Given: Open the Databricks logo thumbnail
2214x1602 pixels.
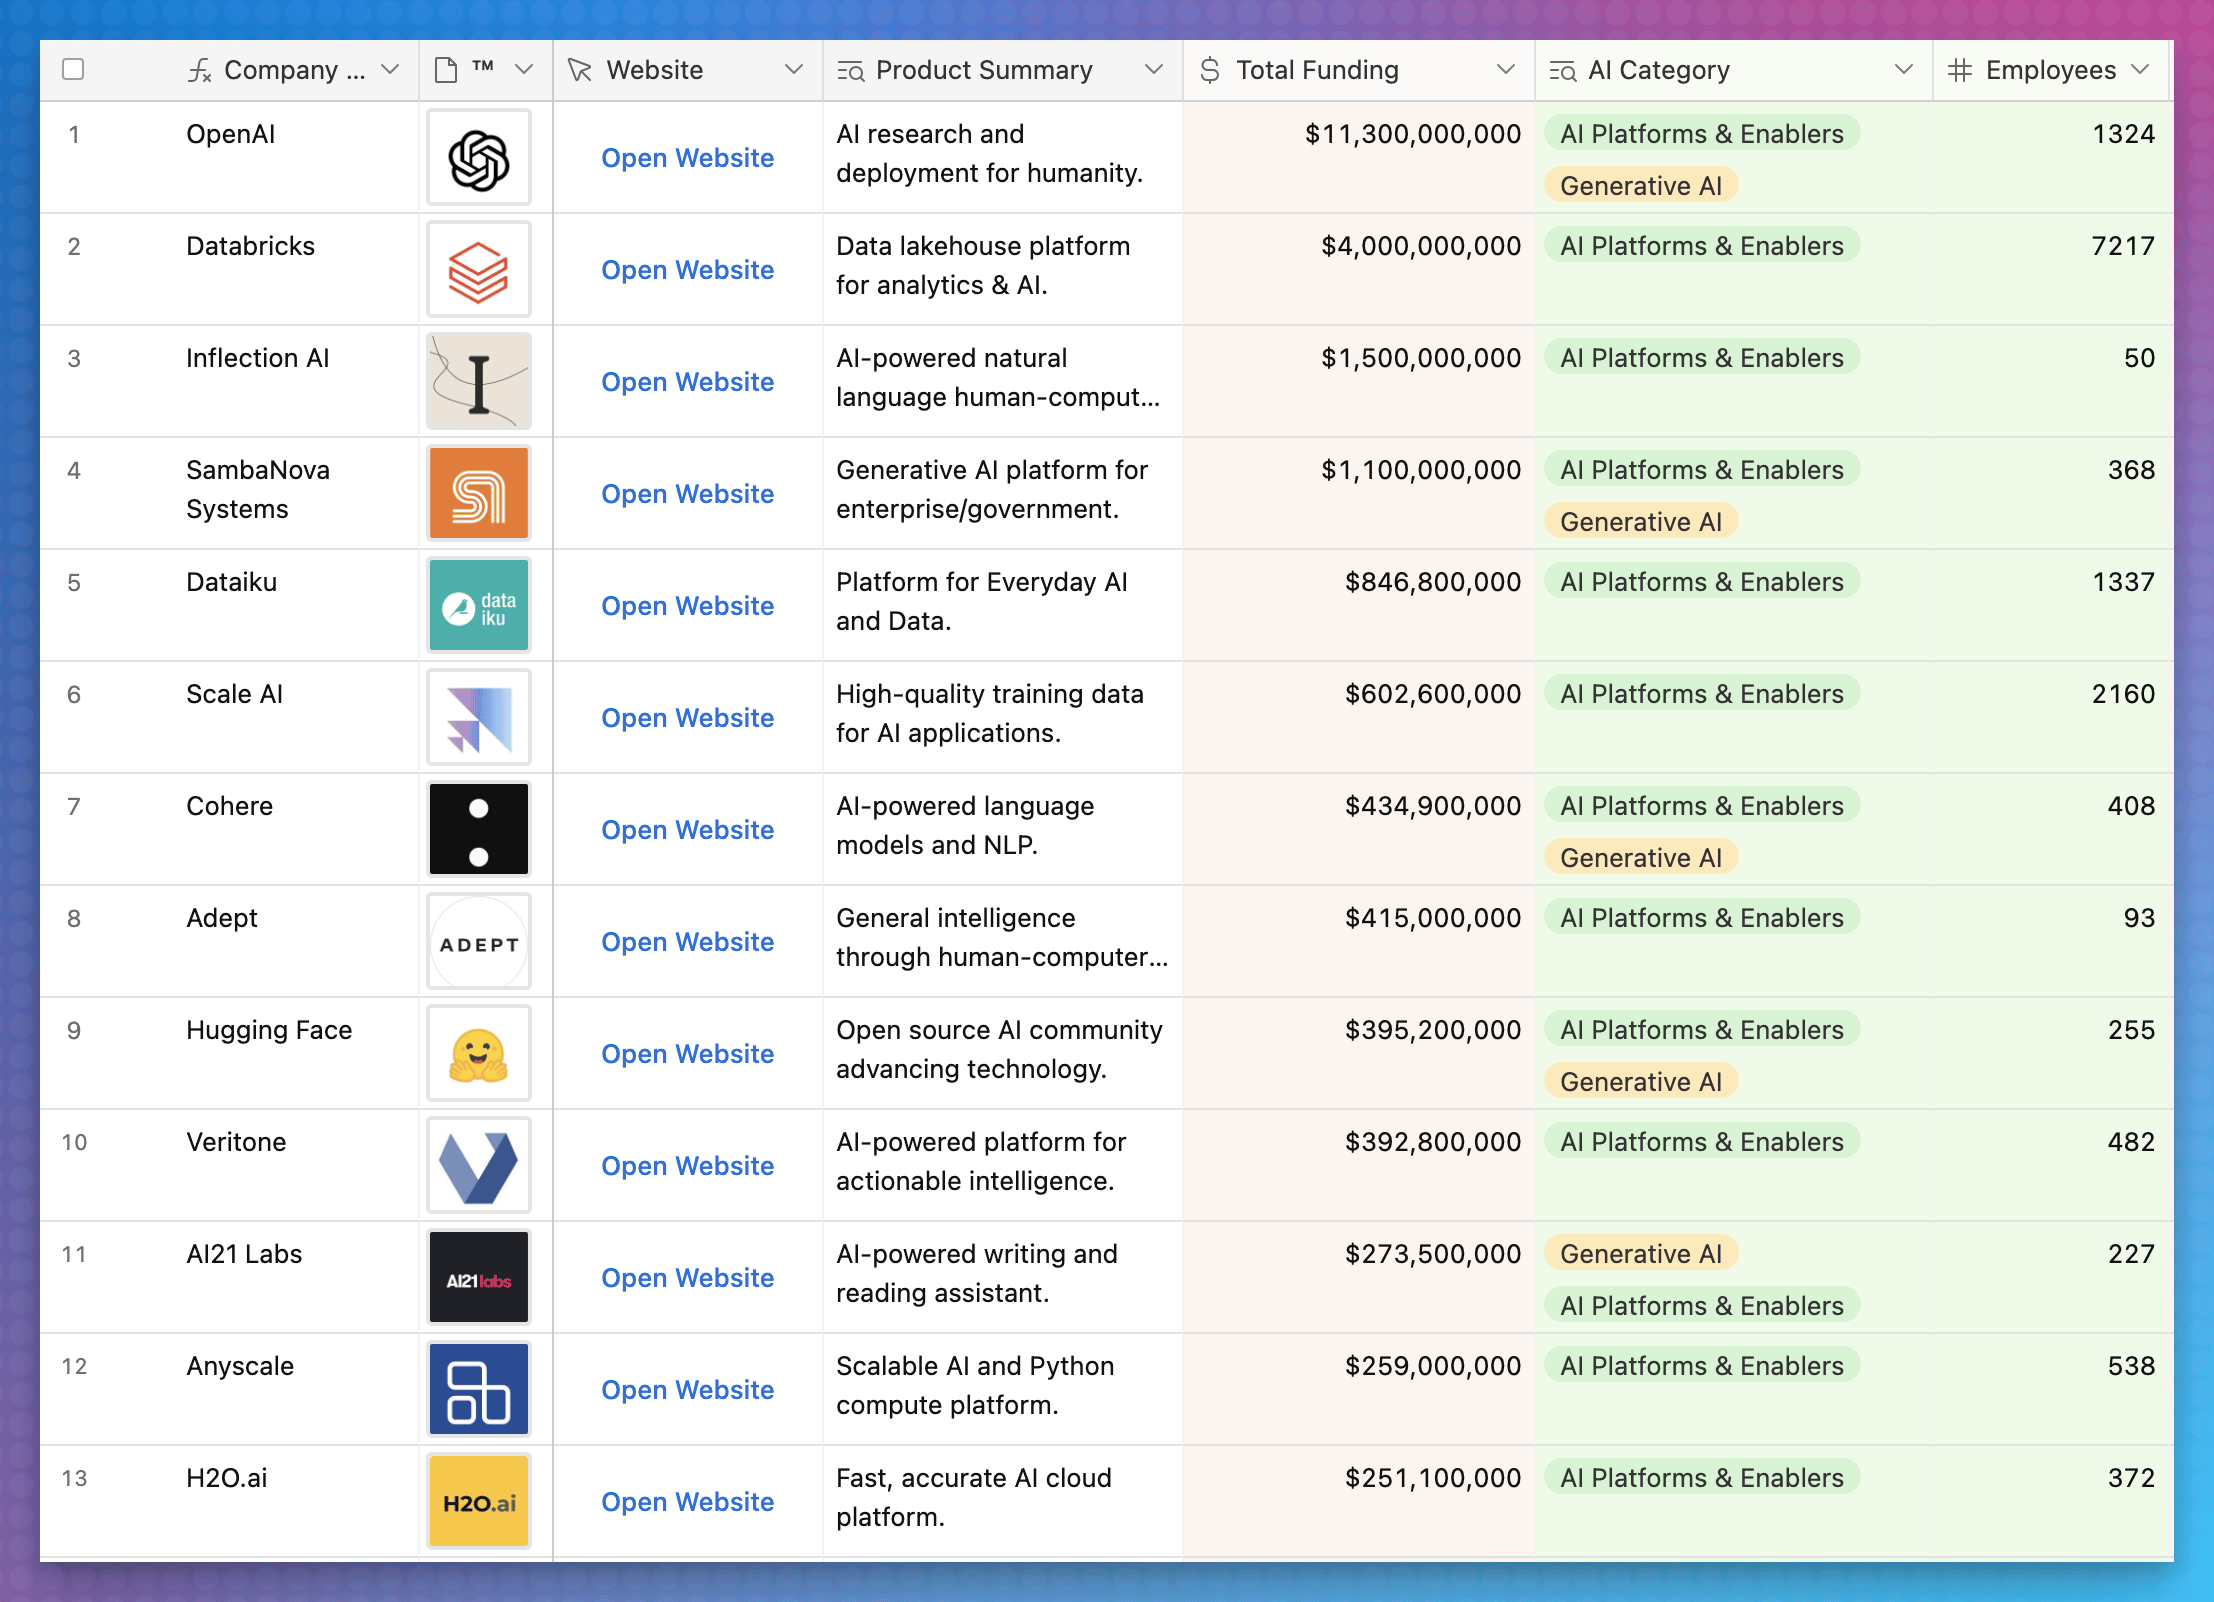Looking at the screenshot, I should (479, 270).
